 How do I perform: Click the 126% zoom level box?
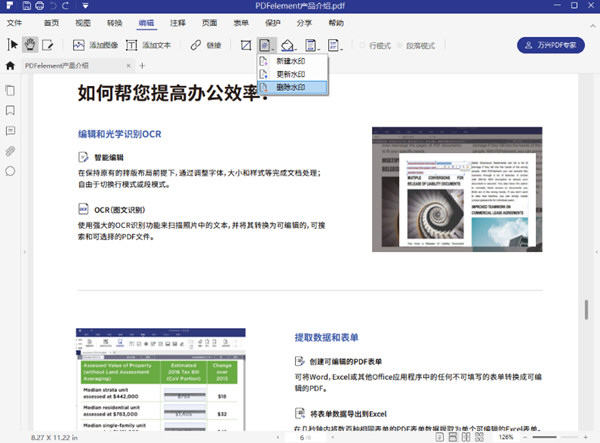[x=506, y=437]
